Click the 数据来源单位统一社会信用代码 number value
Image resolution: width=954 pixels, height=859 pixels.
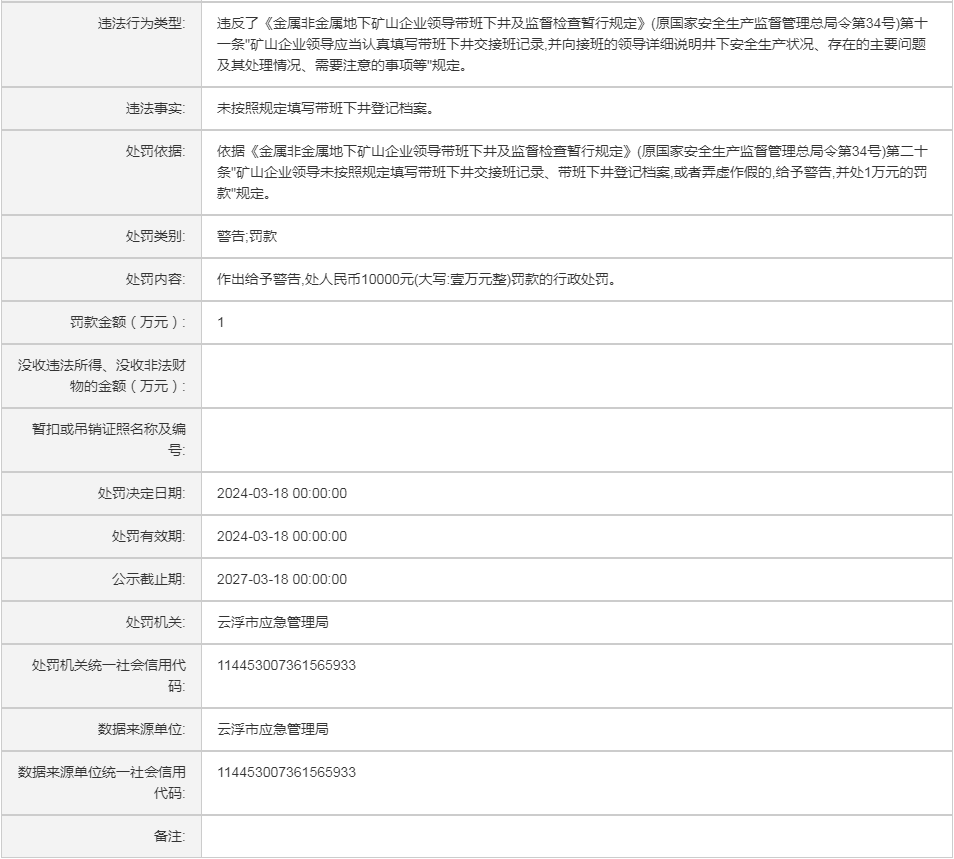point(286,772)
